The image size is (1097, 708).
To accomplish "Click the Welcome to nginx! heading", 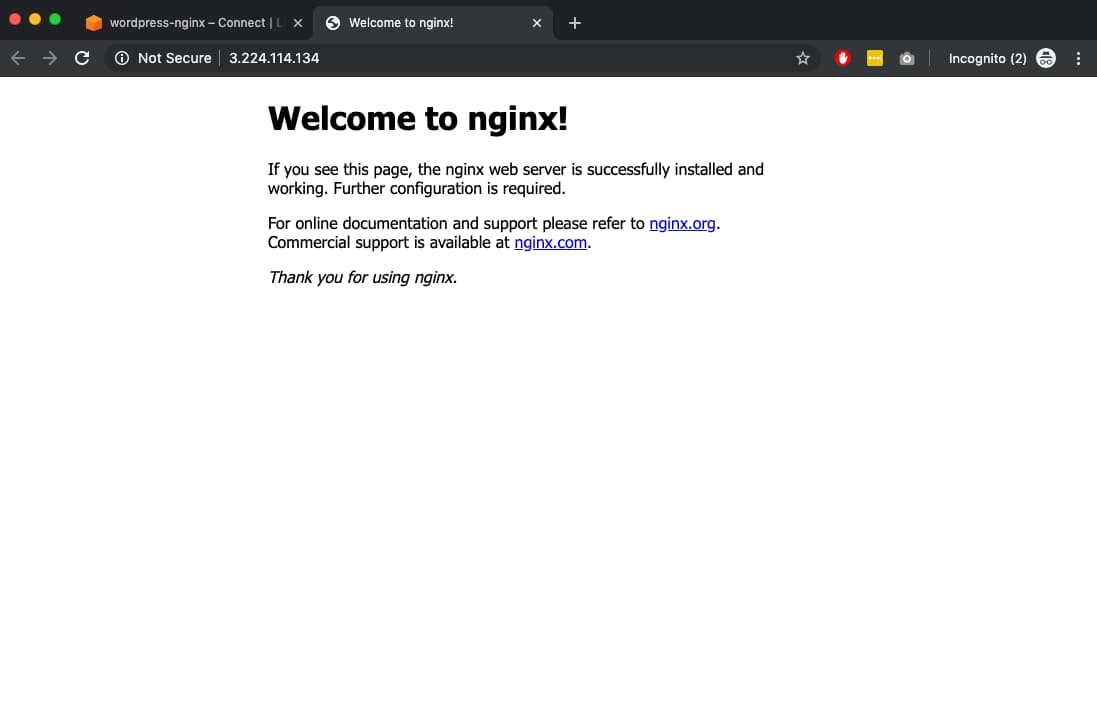I will (x=418, y=118).
